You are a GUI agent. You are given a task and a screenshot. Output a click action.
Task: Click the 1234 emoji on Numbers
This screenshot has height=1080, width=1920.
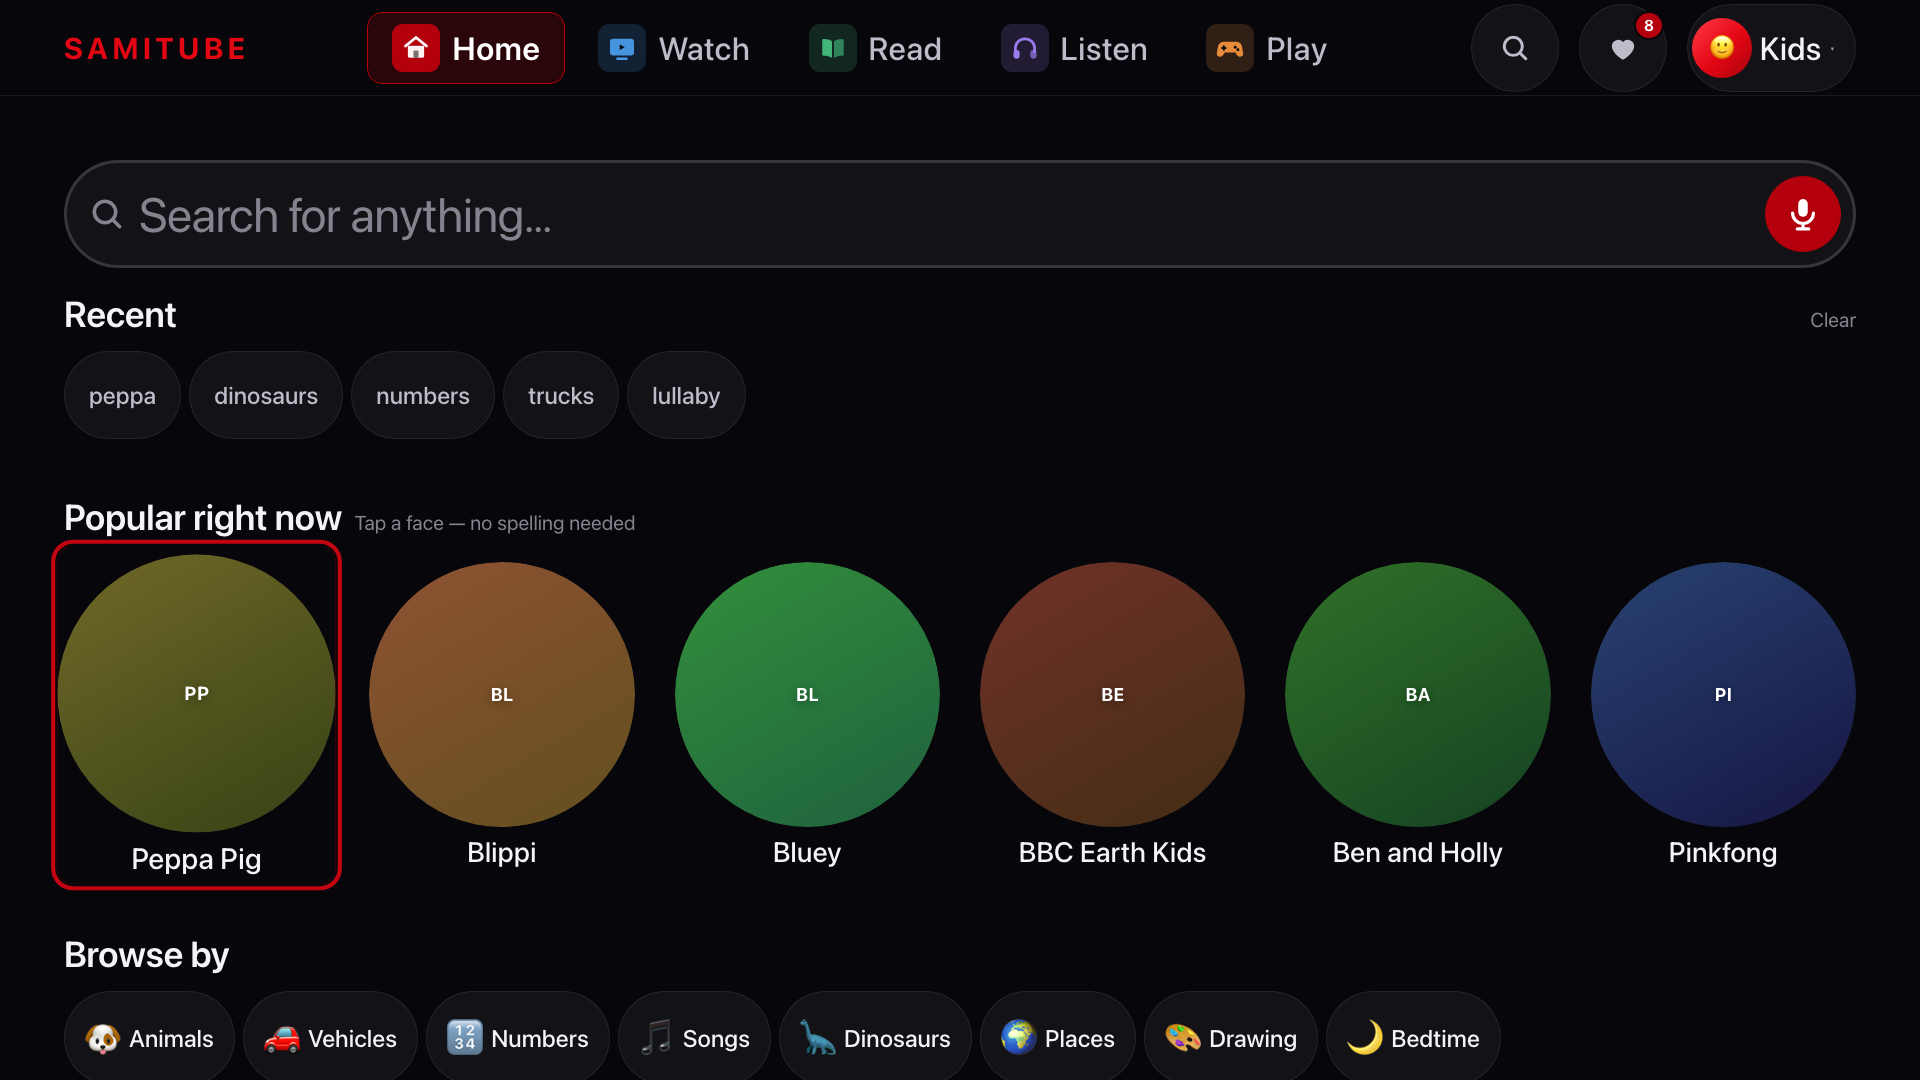[465, 1038]
